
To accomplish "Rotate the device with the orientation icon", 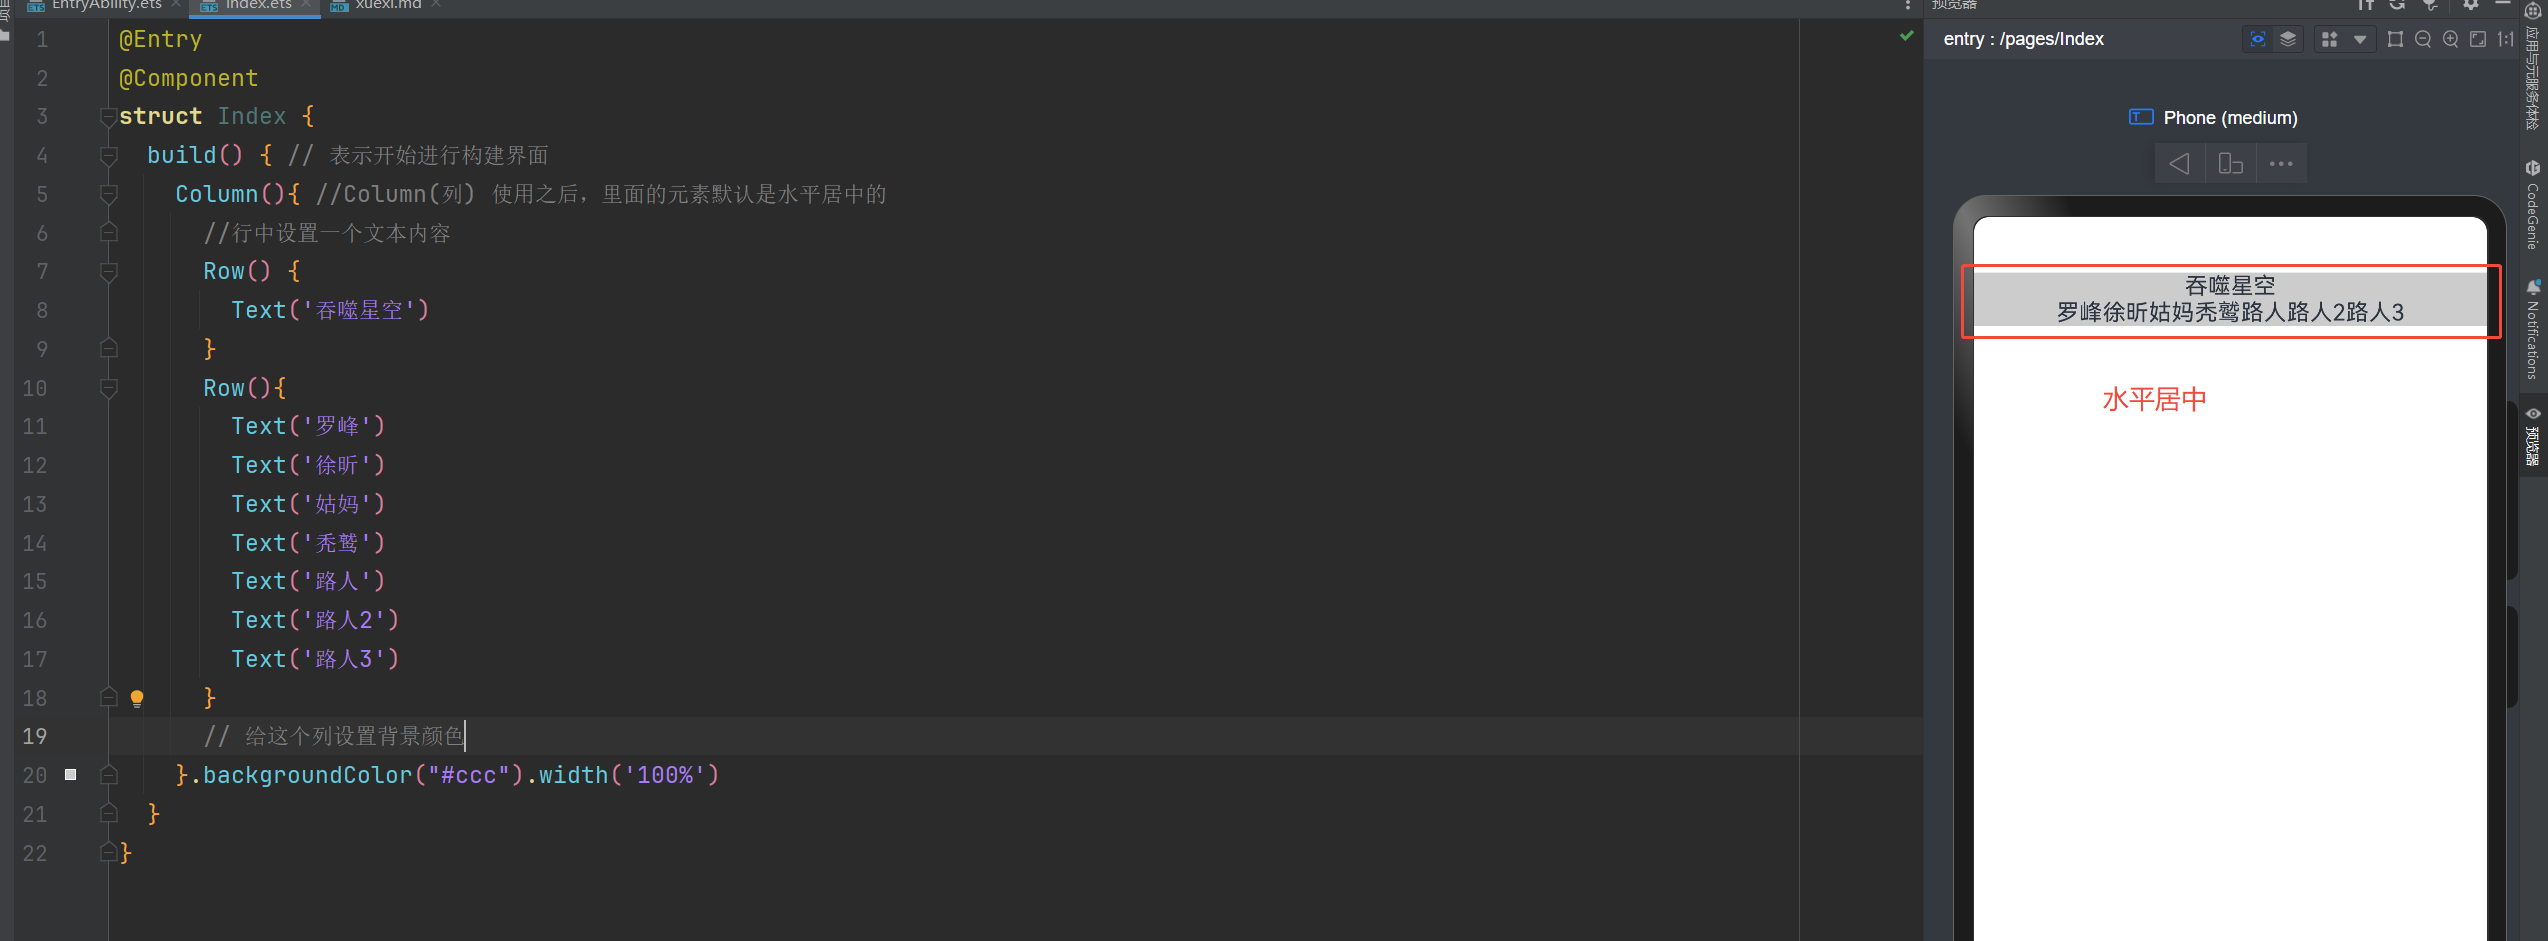I will [x=2231, y=163].
